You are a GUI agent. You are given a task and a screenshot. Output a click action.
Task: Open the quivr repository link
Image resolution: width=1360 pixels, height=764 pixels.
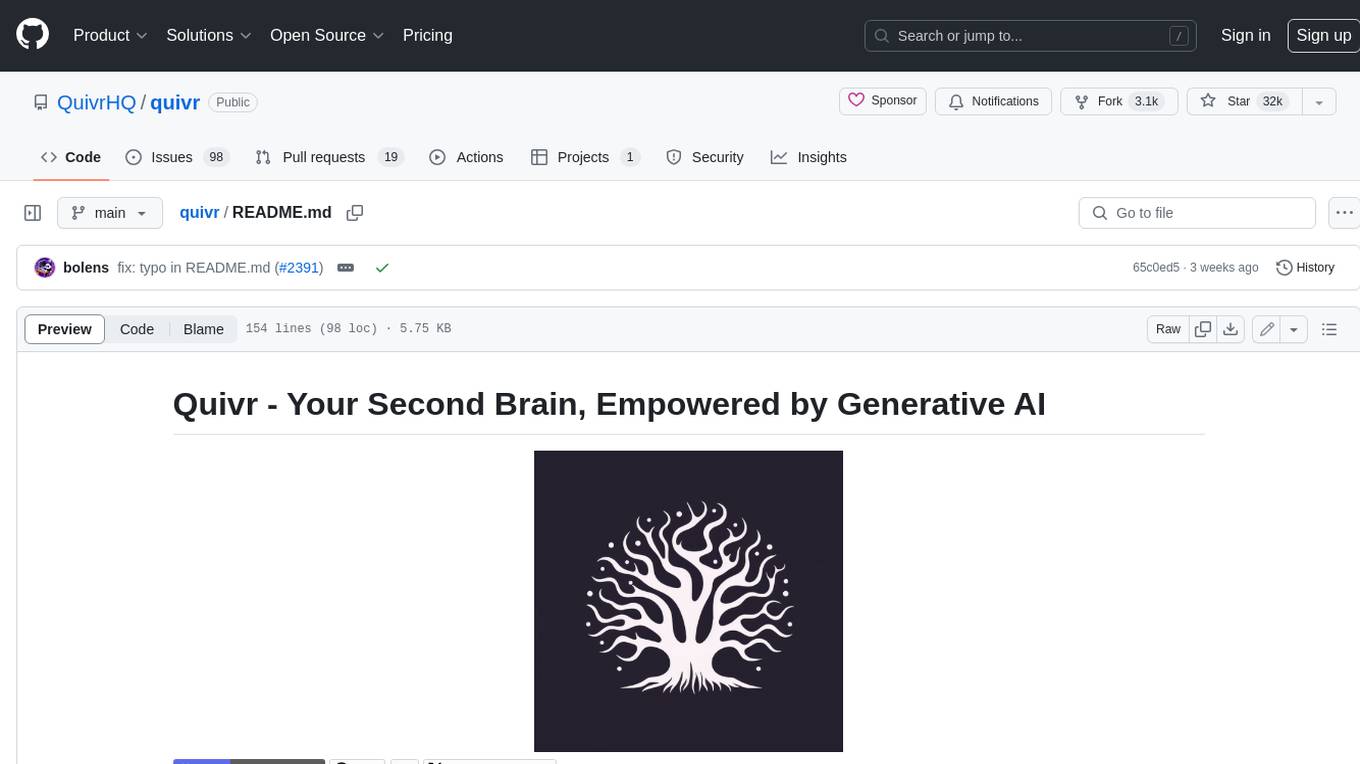pos(175,102)
